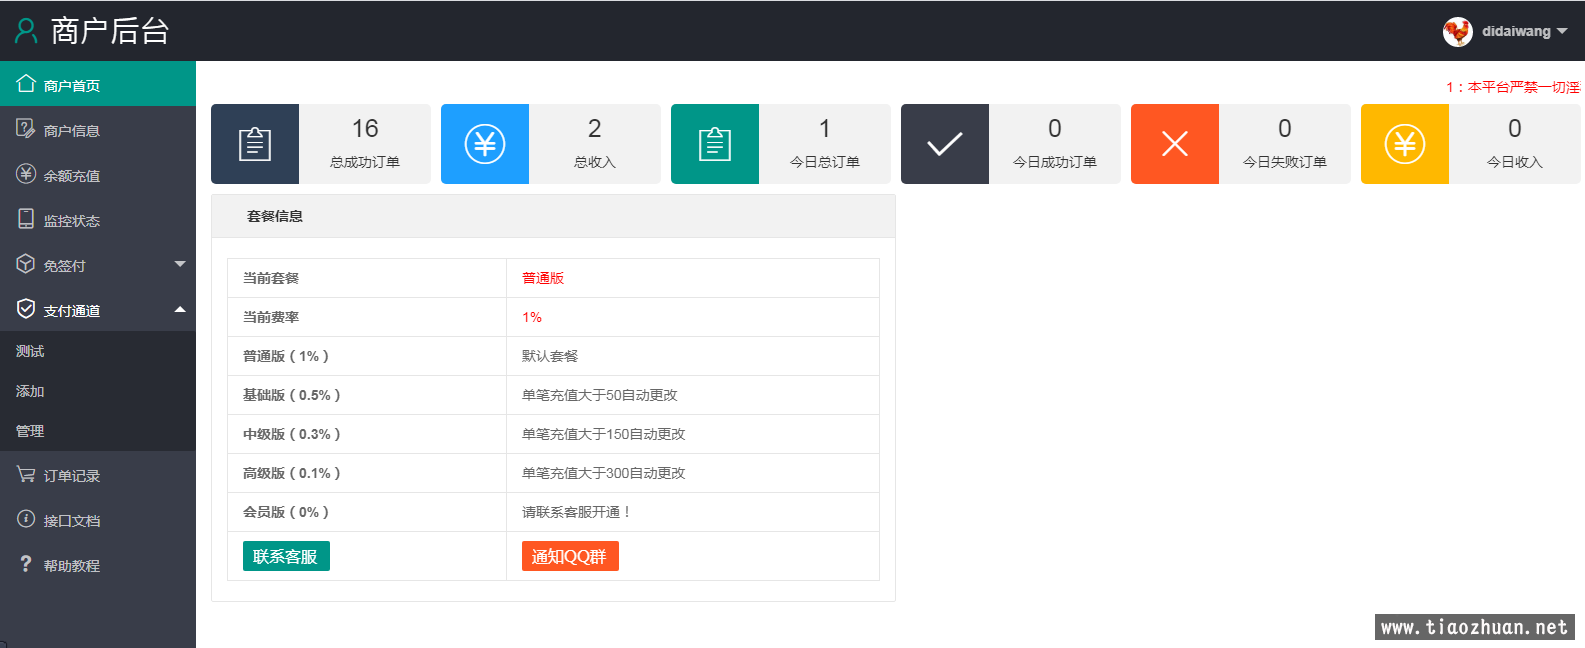This screenshot has width=1585, height=648.
Task: Click the 联系客服 button
Action: pos(286,556)
